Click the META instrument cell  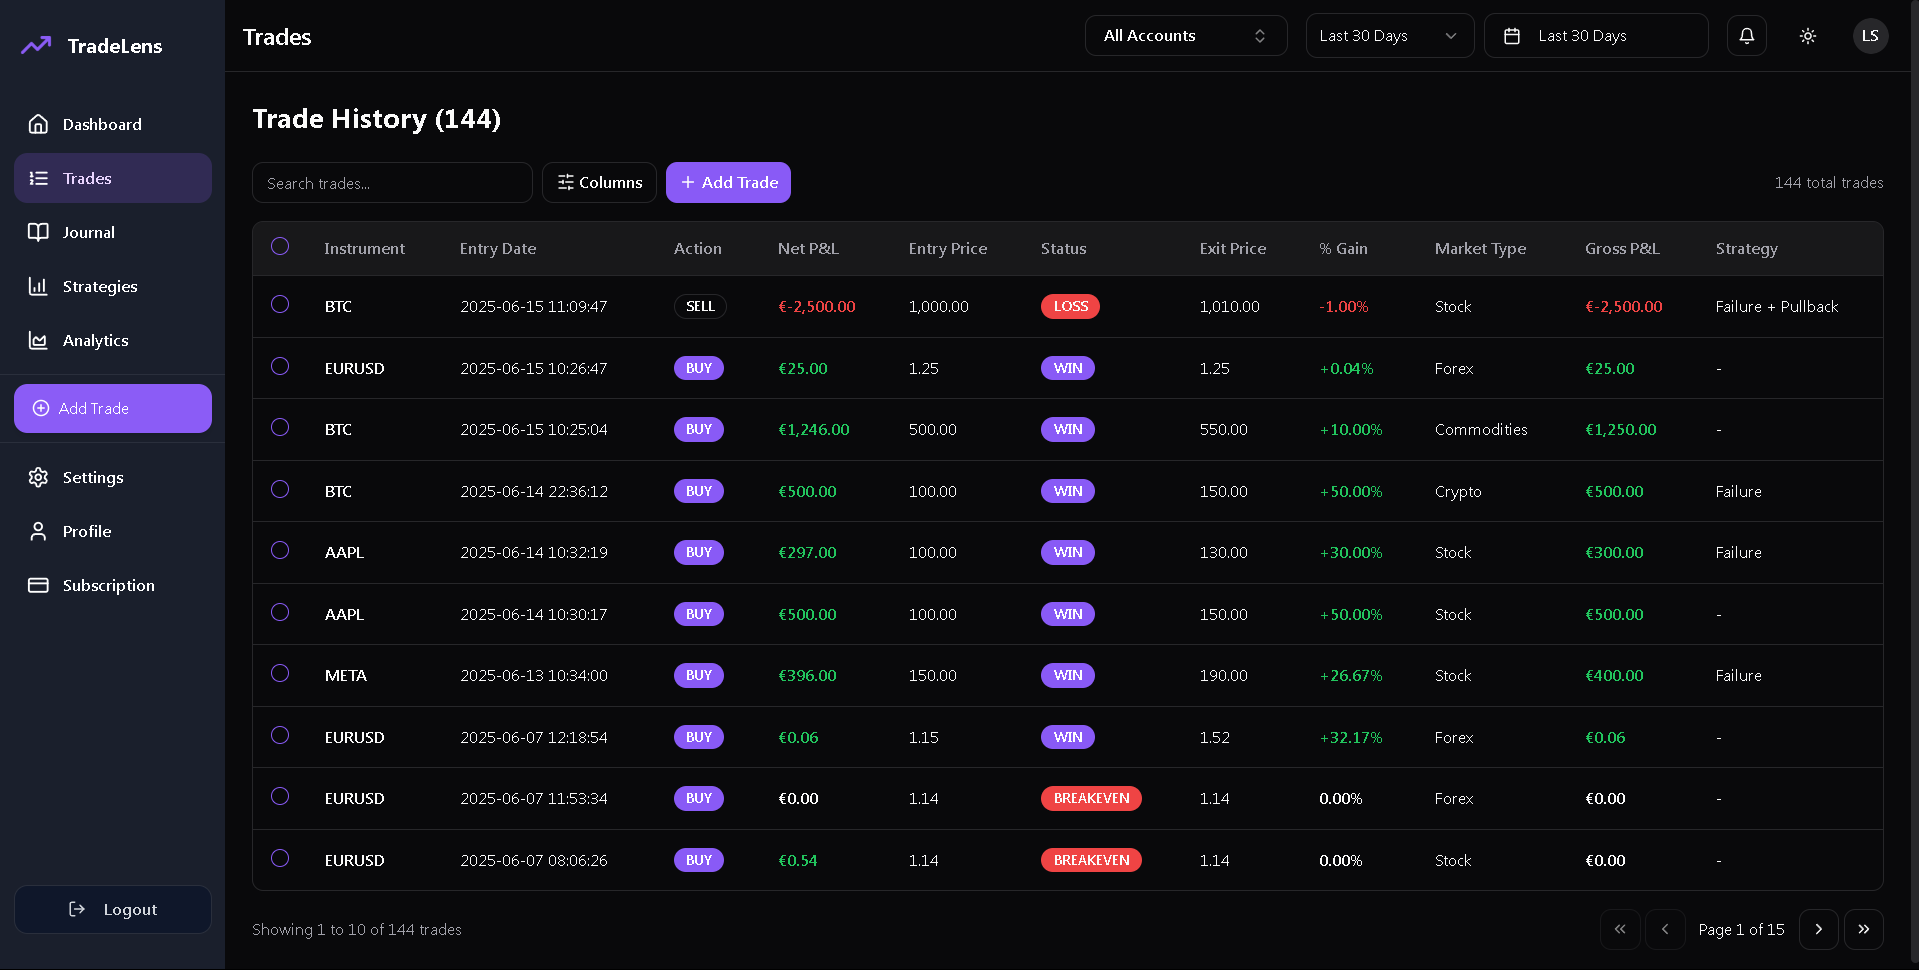[346, 675]
